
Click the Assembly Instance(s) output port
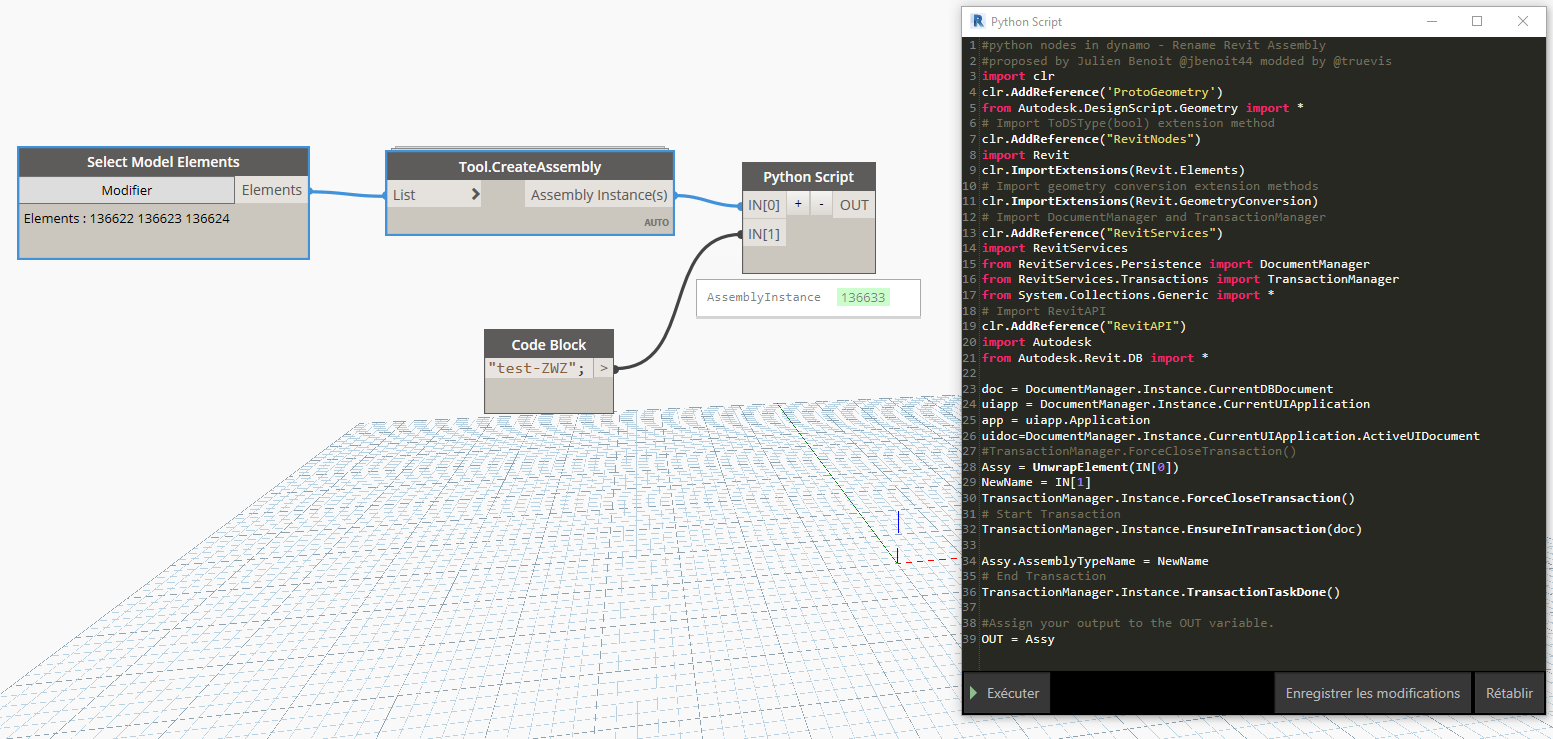598,195
